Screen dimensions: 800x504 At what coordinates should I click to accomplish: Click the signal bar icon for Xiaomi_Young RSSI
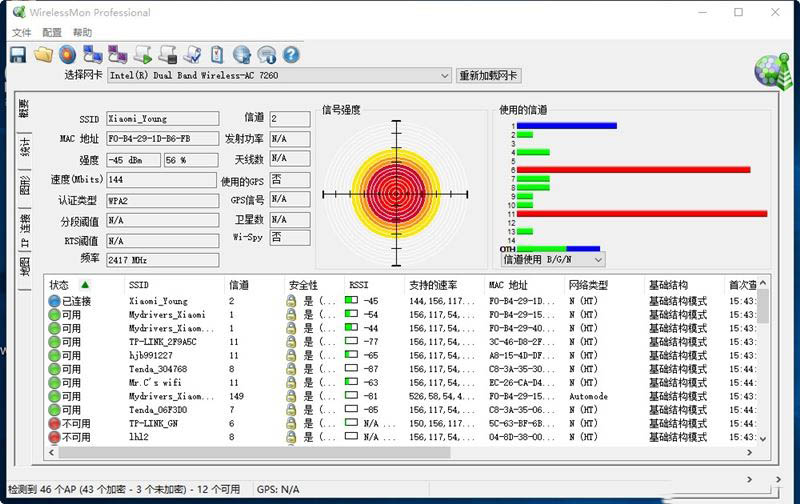351,300
